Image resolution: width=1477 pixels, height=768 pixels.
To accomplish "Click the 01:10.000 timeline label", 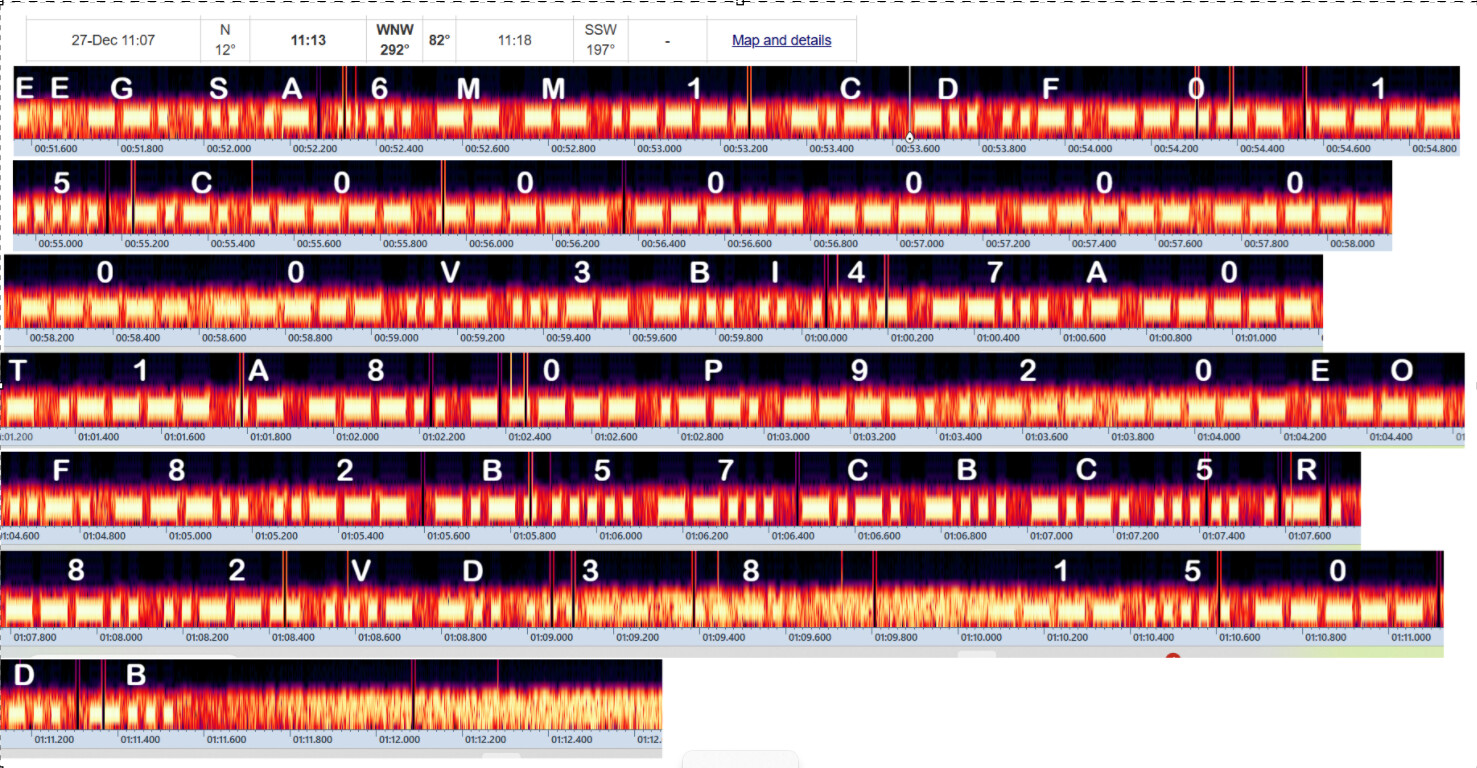I will [x=980, y=636].
